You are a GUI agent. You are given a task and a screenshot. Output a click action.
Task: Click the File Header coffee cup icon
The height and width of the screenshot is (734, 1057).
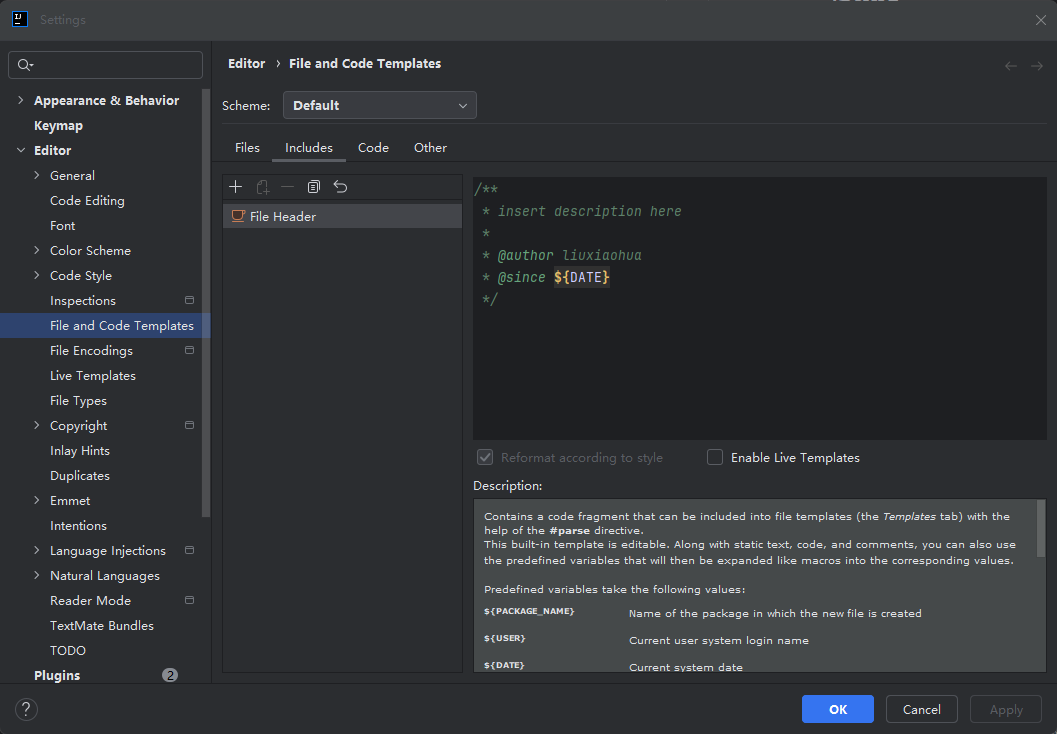click(238, 216)
